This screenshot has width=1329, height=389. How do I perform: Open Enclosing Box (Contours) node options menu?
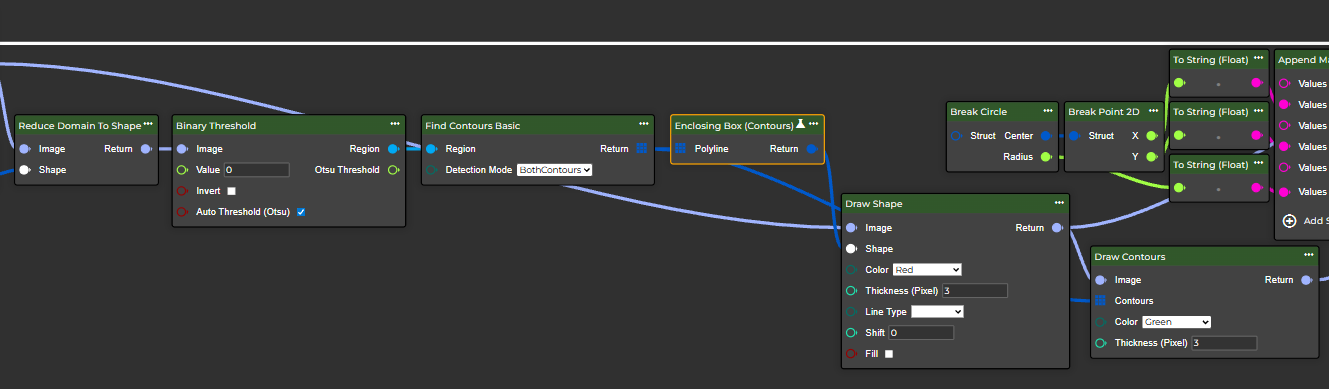(814, 124)
